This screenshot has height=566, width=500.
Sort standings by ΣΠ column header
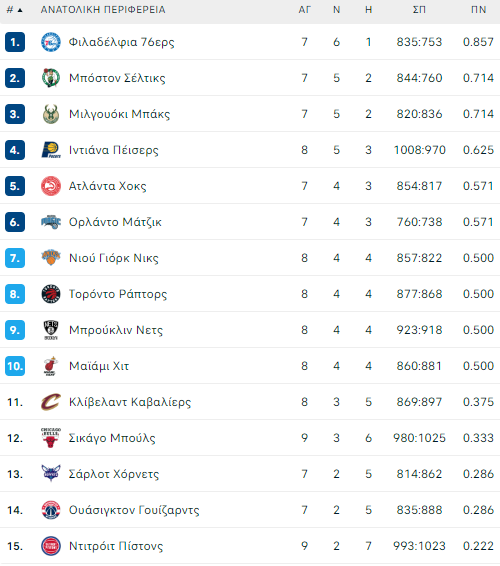click(419, 10)
